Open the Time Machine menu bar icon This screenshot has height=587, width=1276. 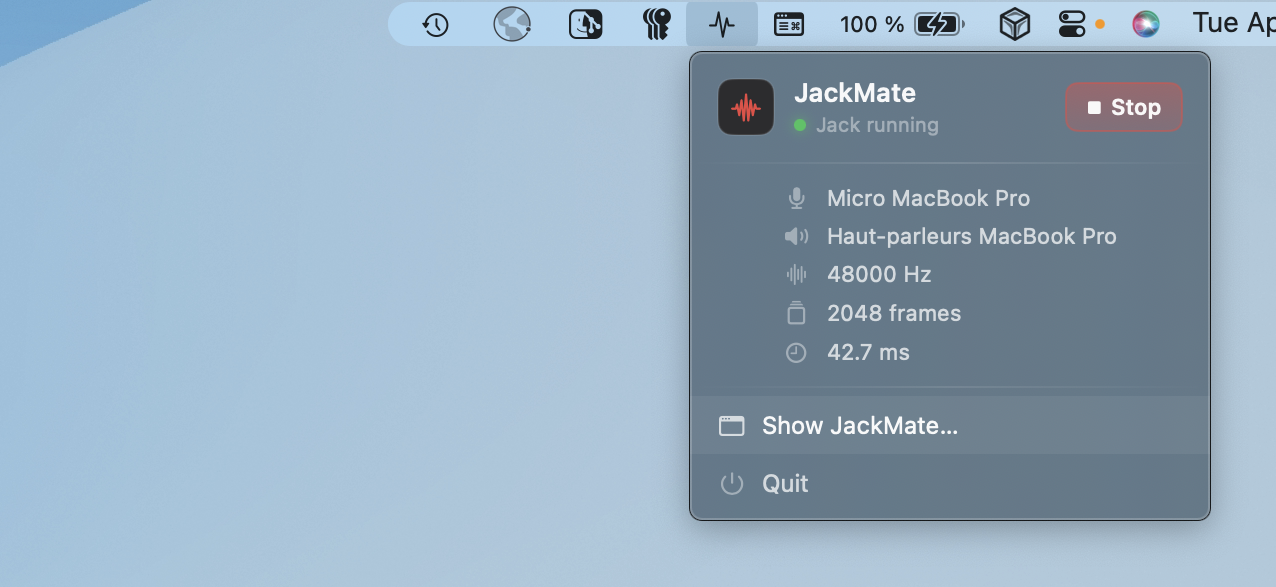(x=435, y=25)
